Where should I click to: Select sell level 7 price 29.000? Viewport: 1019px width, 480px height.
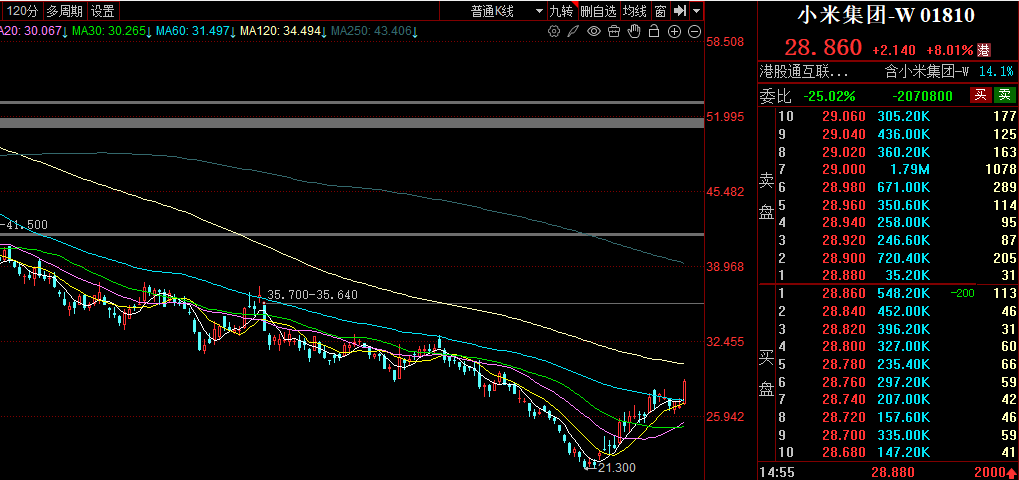pyautogui.click(x=842, y=169)
